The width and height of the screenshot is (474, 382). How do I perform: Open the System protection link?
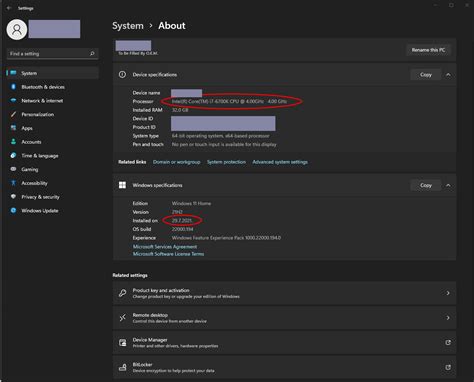(226, 162)
